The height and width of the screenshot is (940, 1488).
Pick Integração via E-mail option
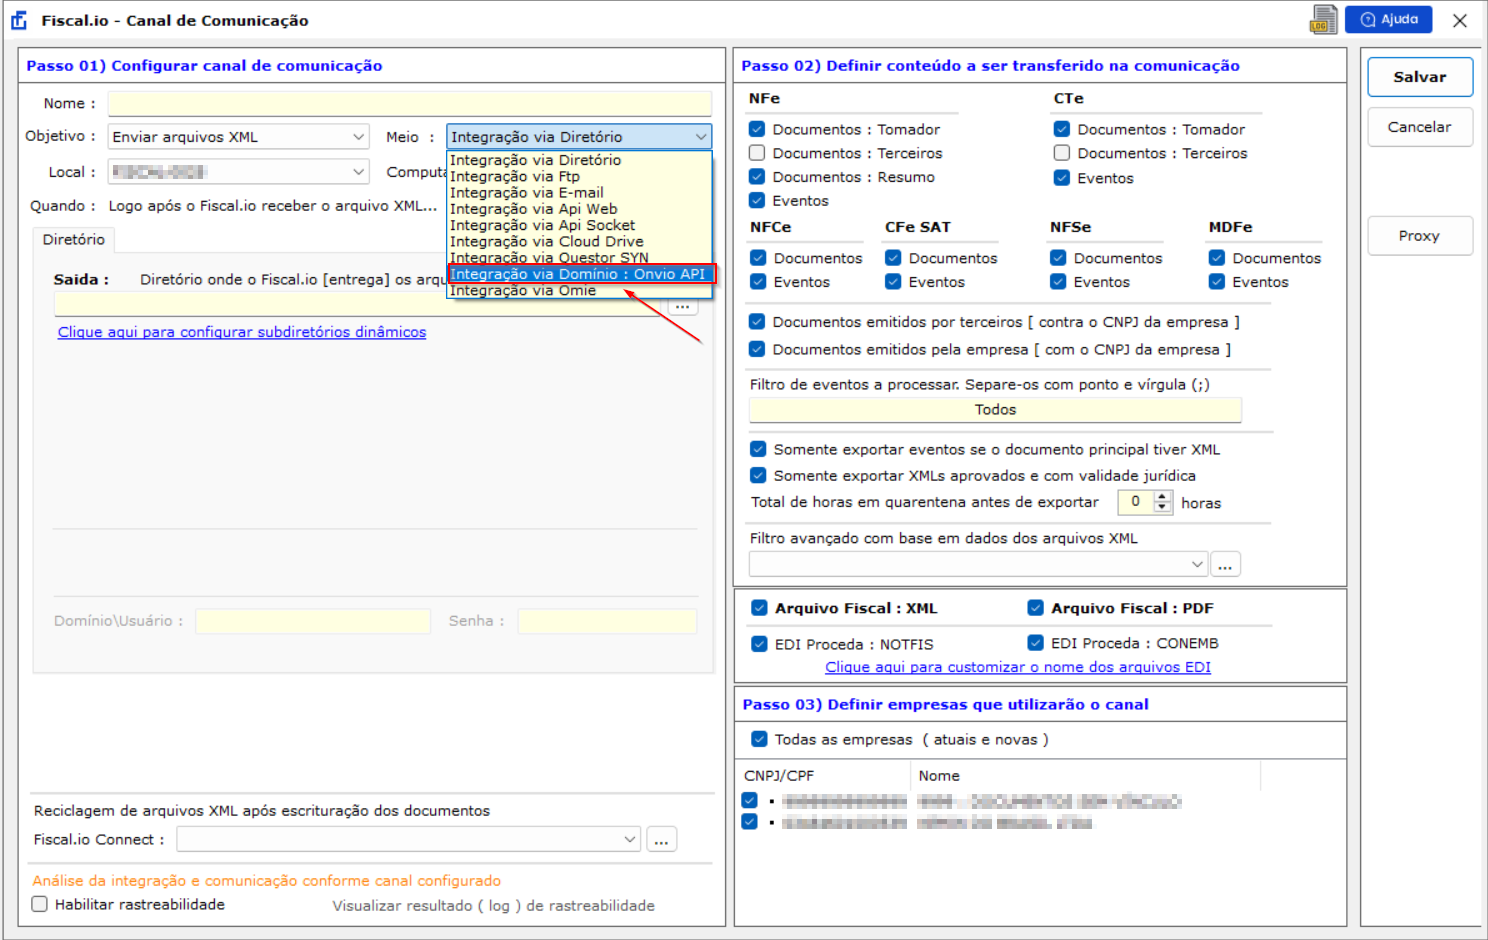[x=579, y=193]
